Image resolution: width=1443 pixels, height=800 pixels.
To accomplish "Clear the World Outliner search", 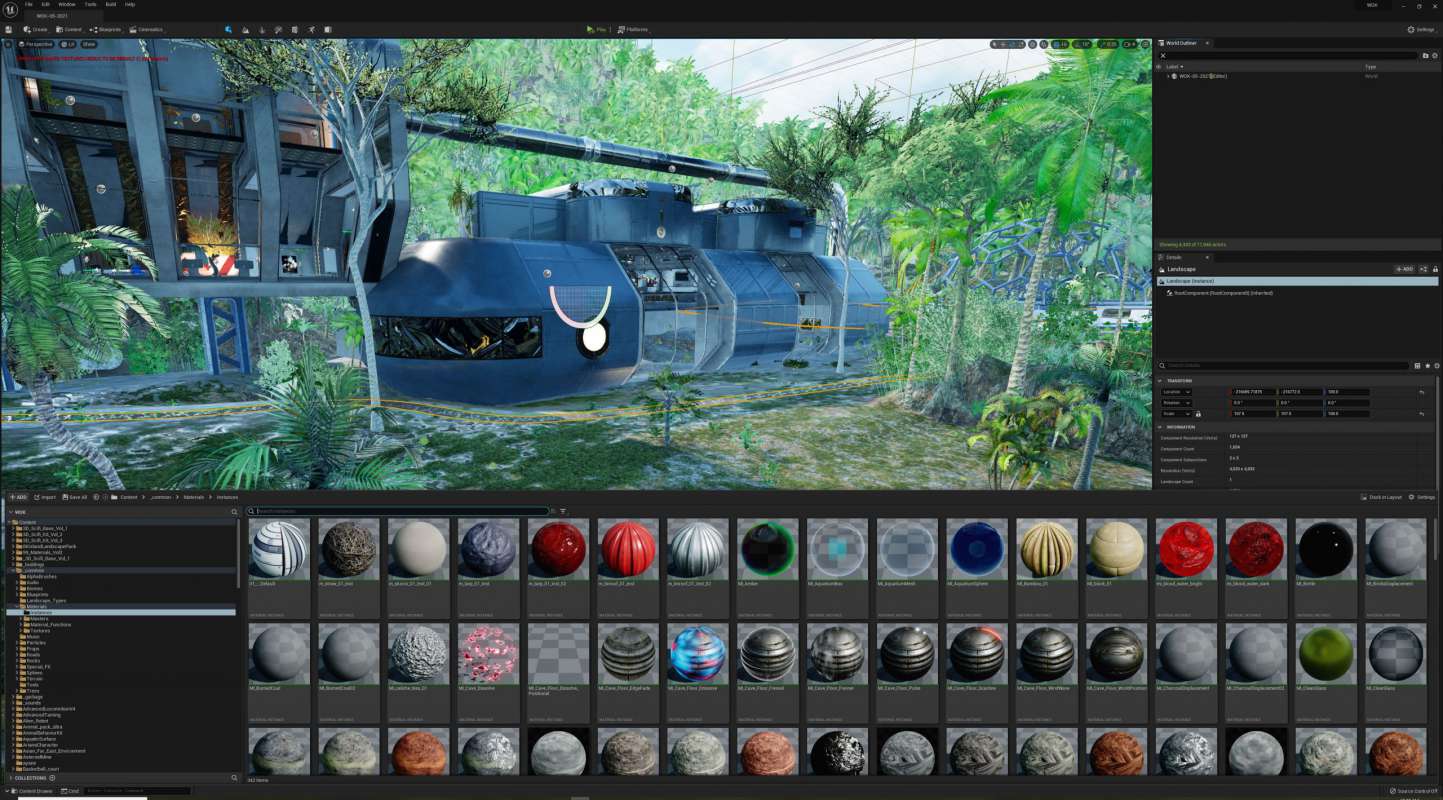I will pyautogui.click(x=1163, y=55).
